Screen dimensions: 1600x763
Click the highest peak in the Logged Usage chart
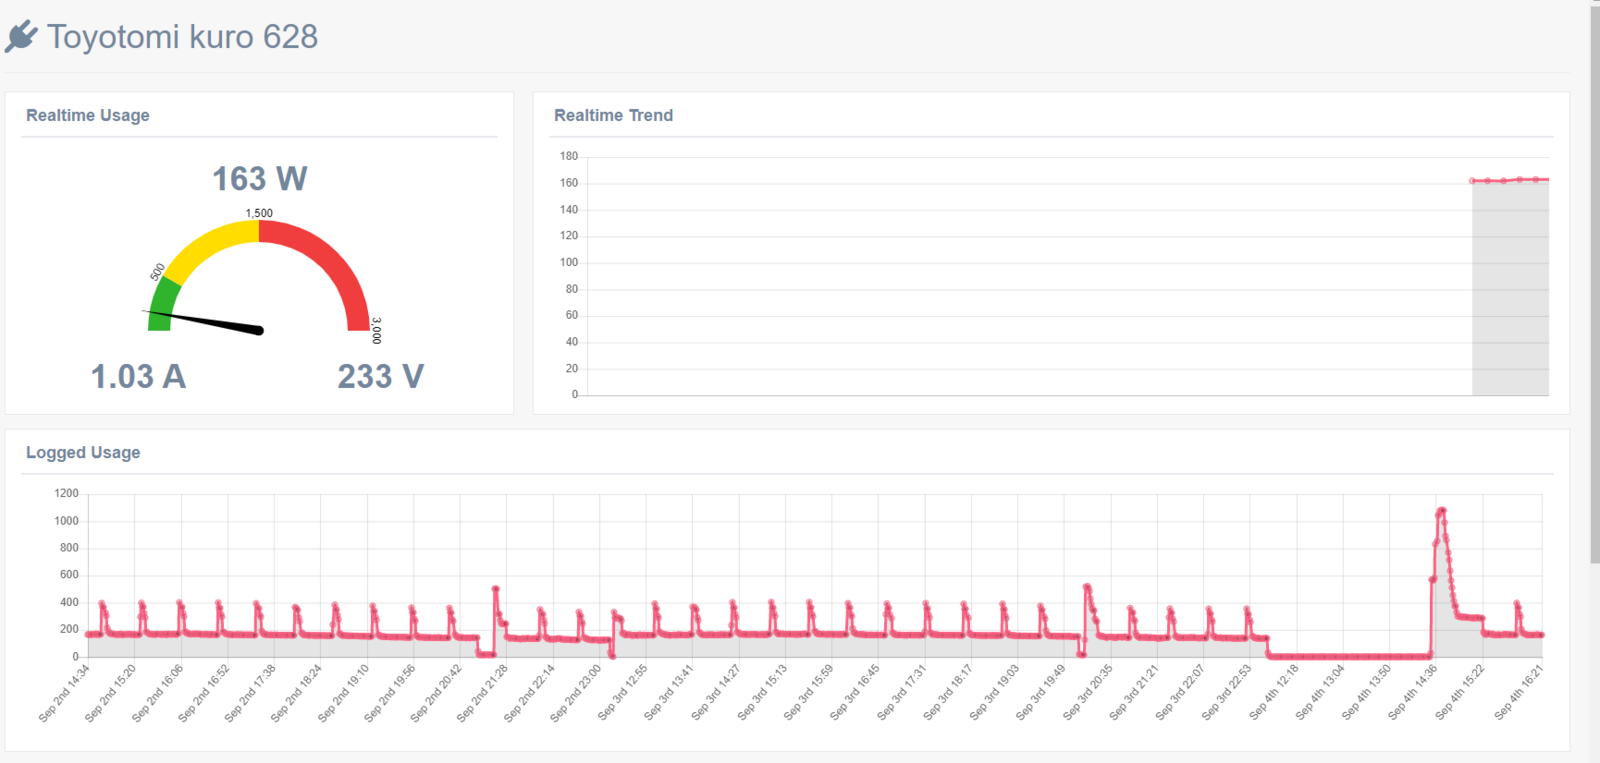(1441, 511)
